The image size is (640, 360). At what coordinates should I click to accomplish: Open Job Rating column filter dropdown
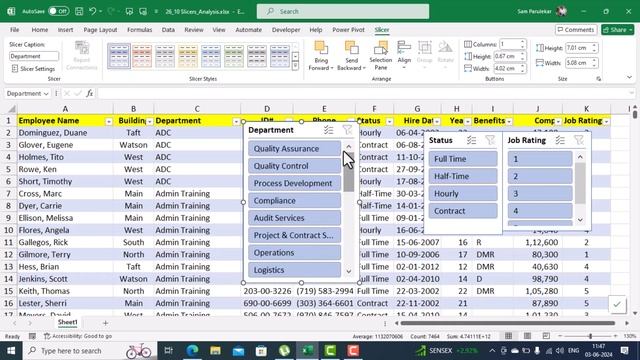[x=607, y=122]
